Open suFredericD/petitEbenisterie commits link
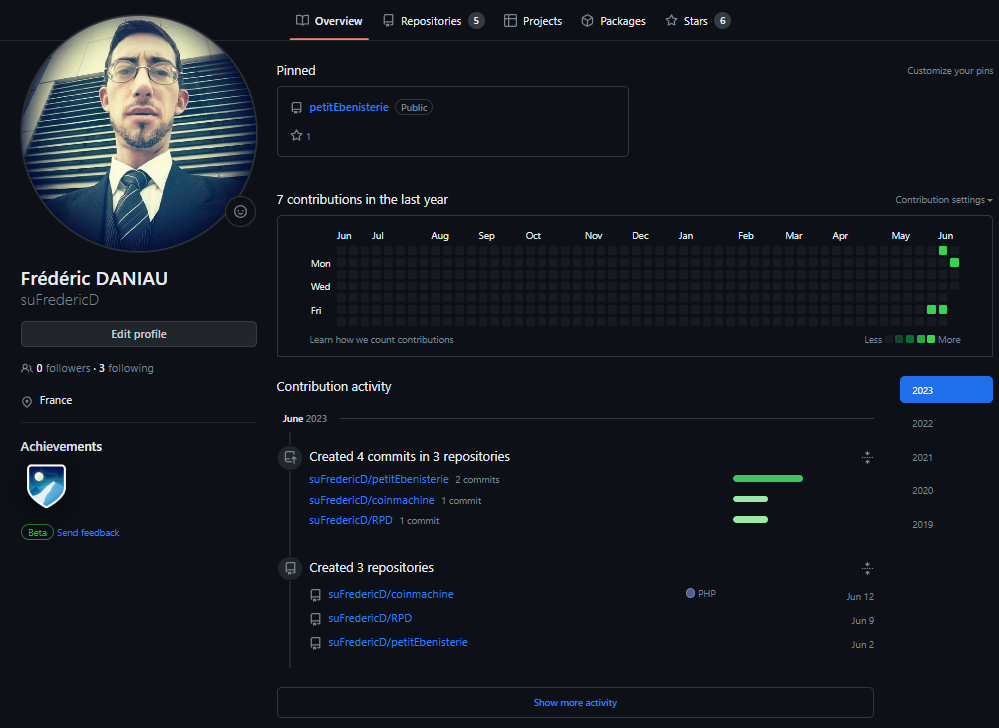This screenshot has width=999, height=728. click(x=379, y=479)
